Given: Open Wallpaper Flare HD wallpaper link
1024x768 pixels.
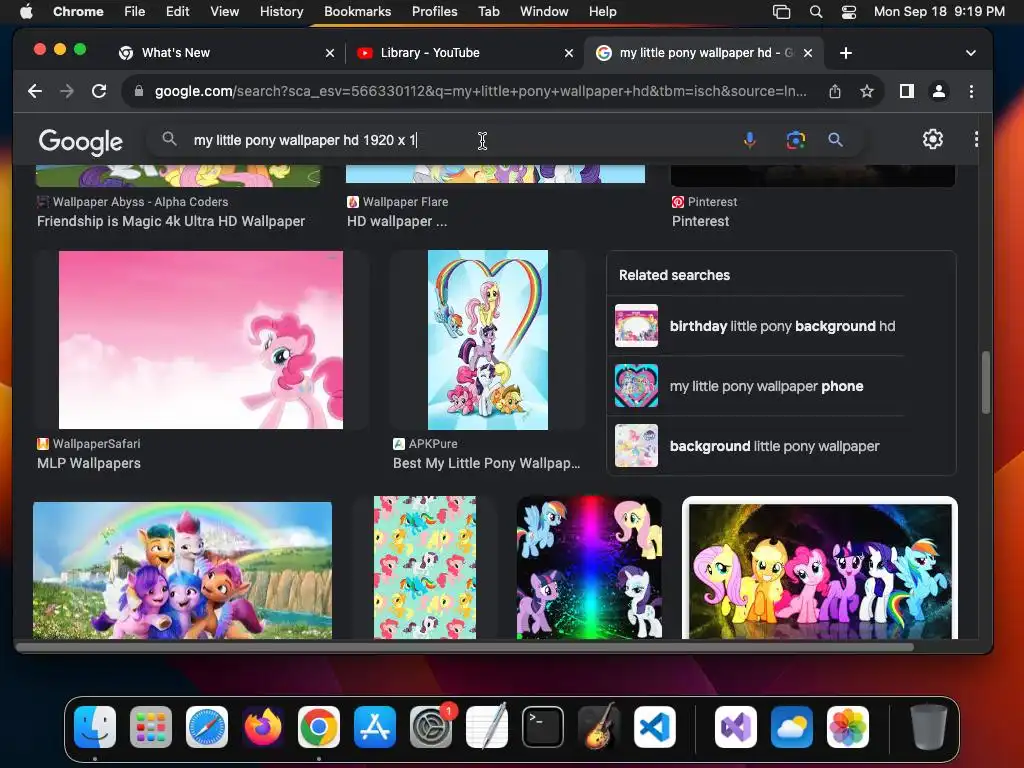Looking at the screenshot, I should point(397,221).
